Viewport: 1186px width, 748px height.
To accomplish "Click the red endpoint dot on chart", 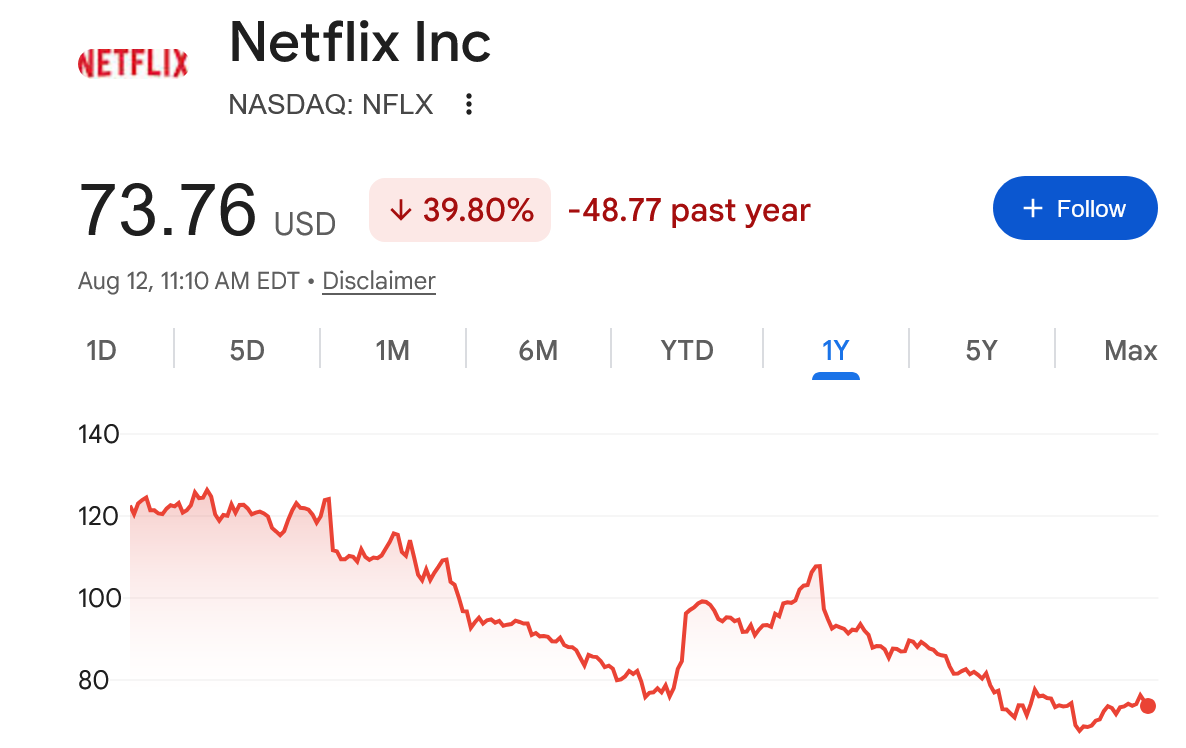I will [x=1147, y=706].
